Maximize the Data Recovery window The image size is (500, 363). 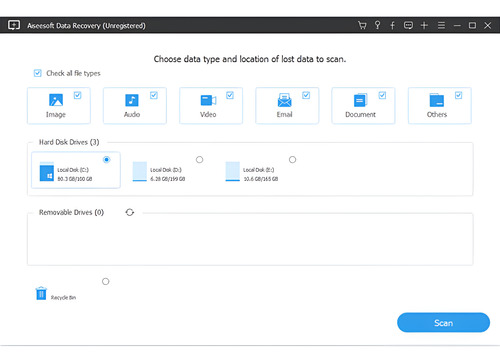click(x=472, y=25)
